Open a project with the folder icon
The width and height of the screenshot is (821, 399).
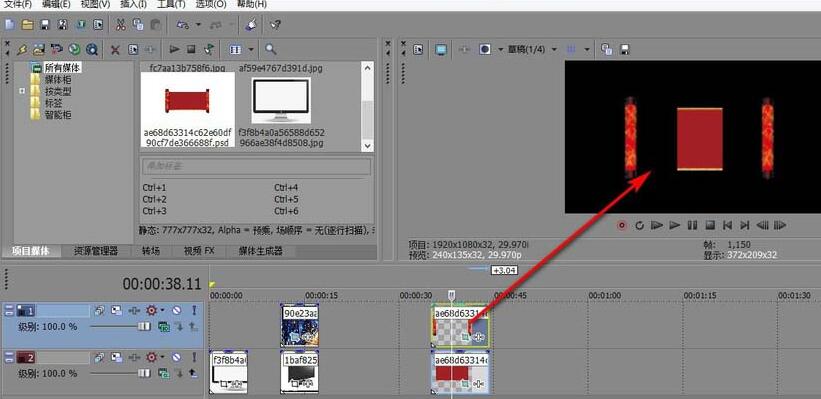(27, 25)
